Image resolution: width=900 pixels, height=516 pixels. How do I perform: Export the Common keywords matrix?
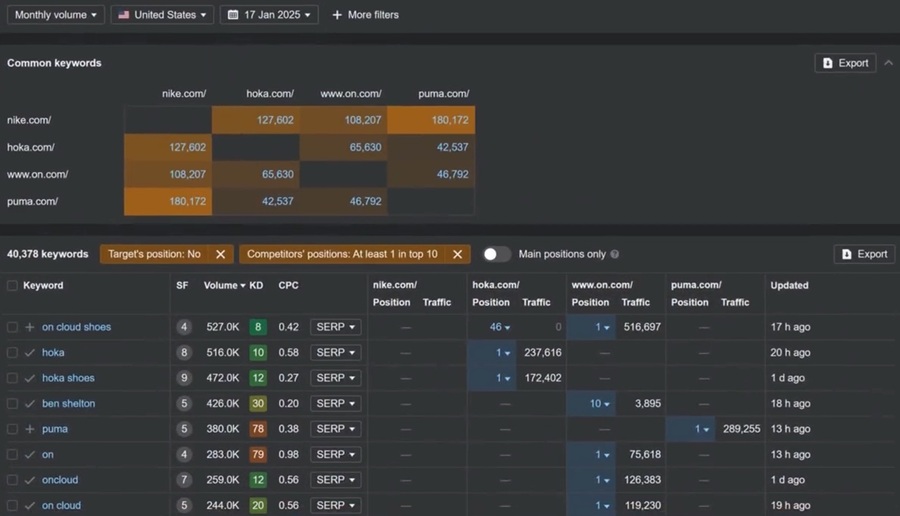(845, 63)
